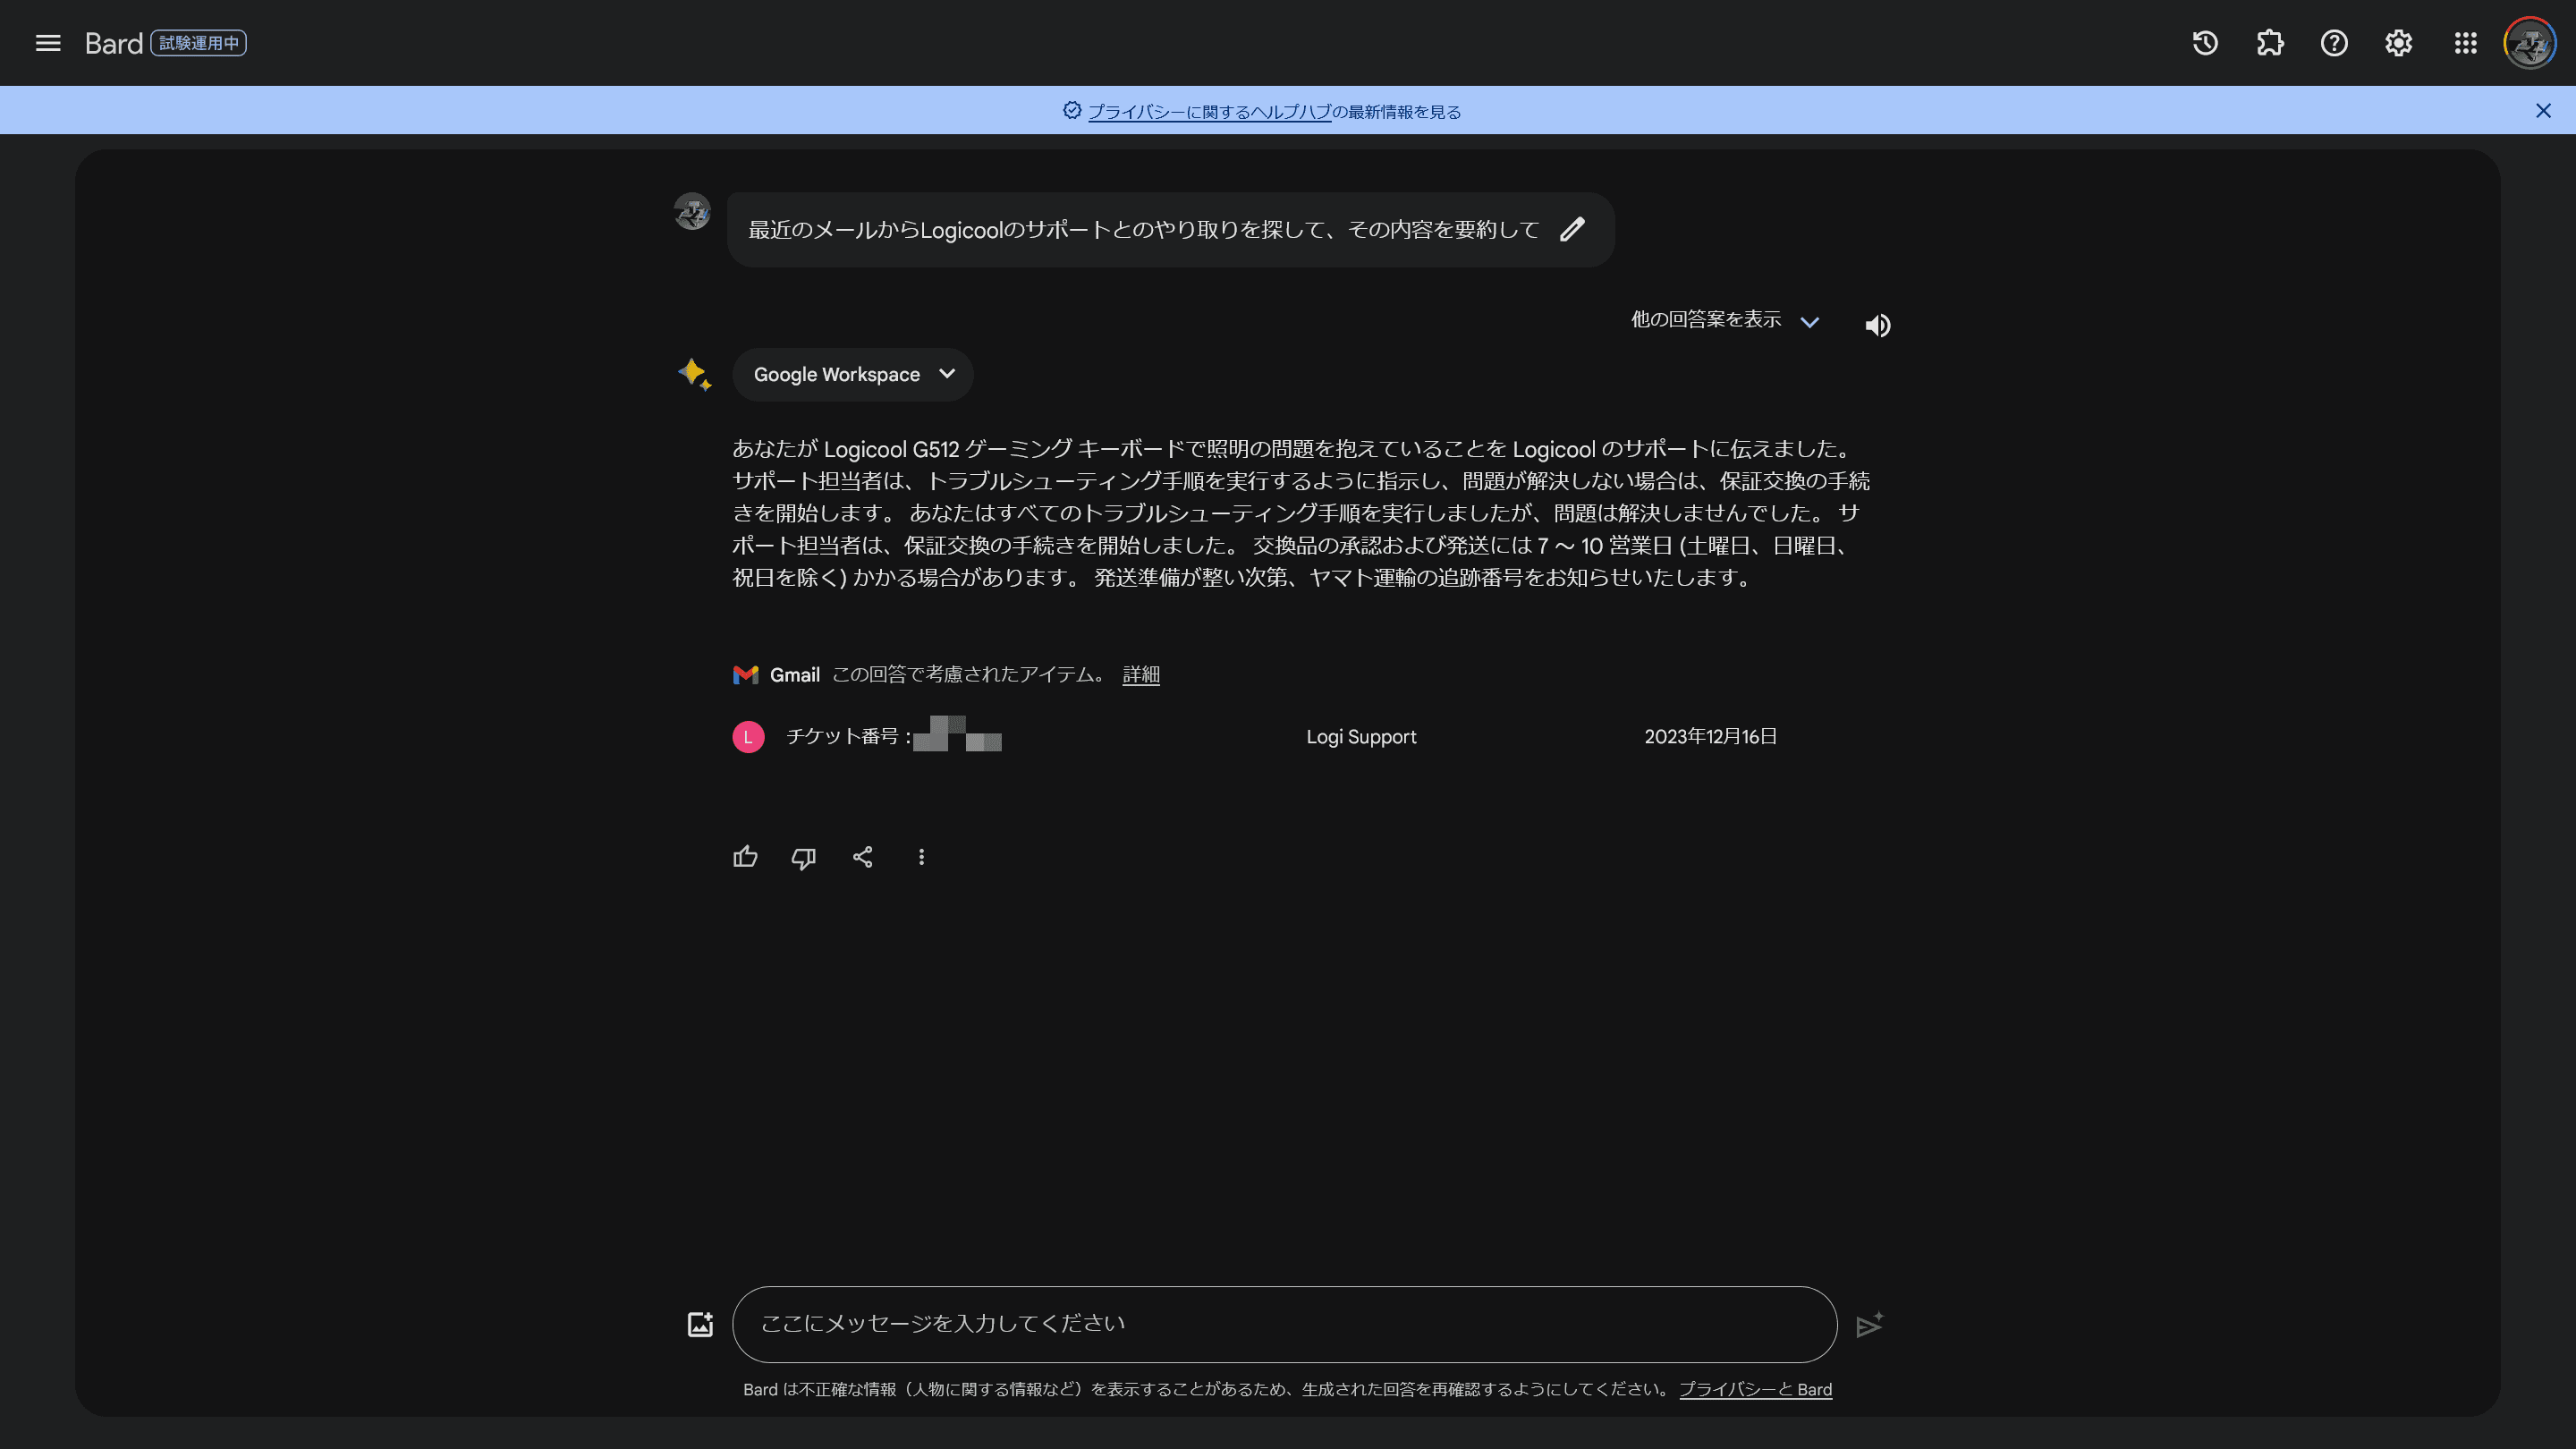Open Bard activity history icon

2205,43
